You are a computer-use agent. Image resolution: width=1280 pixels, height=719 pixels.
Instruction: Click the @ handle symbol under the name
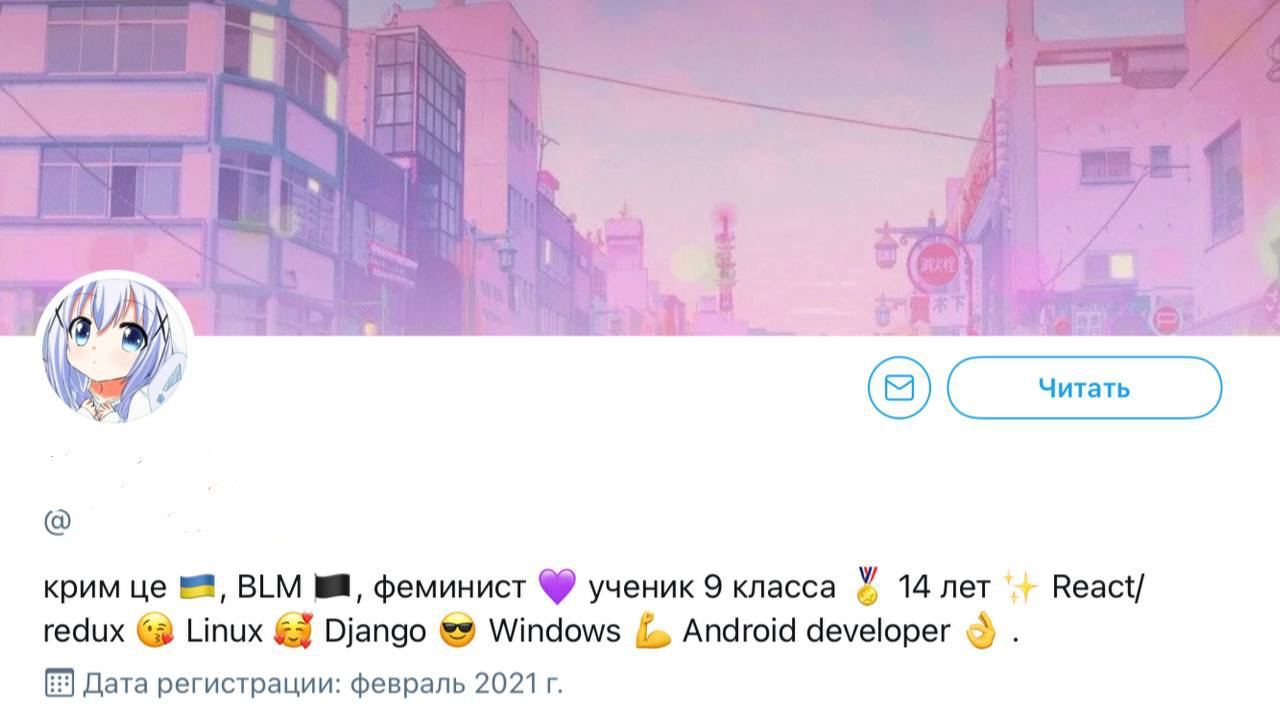pos(57,522)
